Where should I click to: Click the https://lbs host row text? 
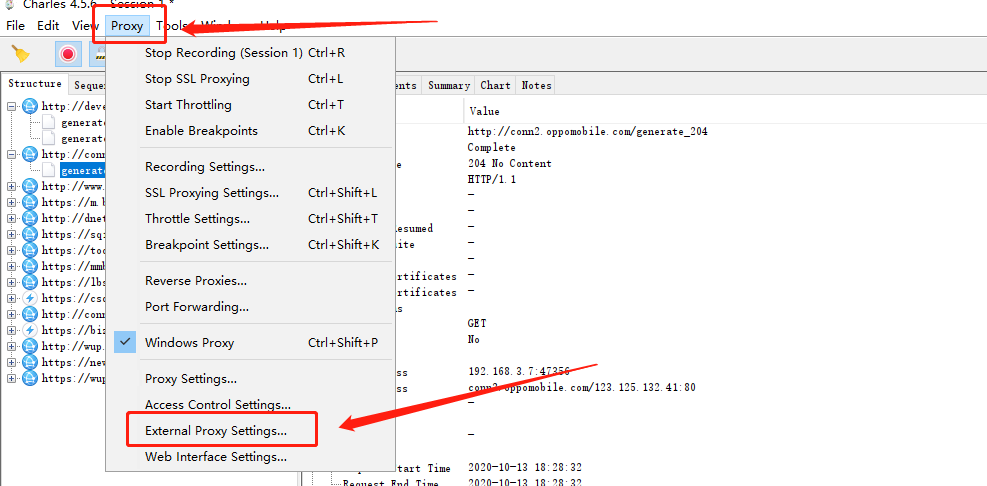point(73,283)
